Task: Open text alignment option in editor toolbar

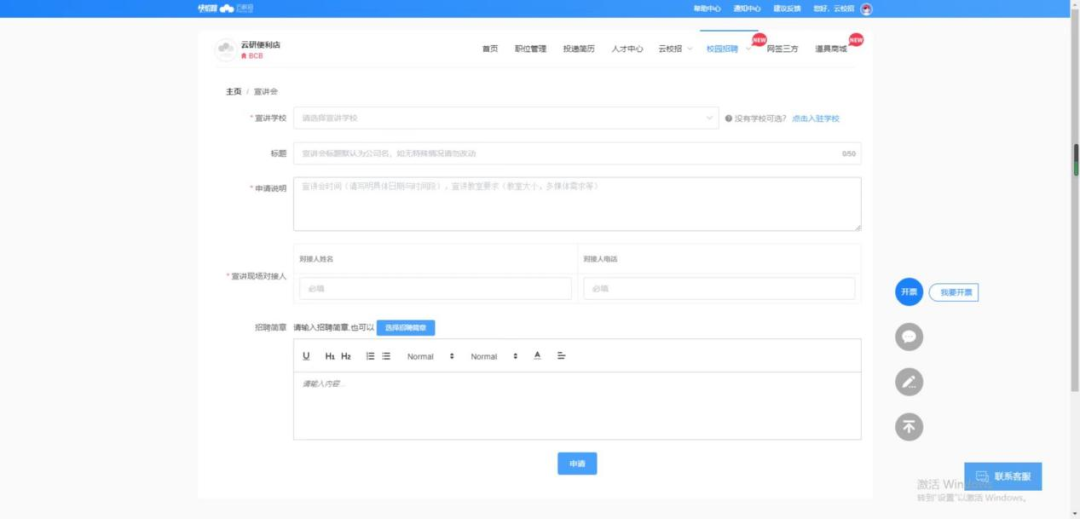Action: click(x=561, y=356)
